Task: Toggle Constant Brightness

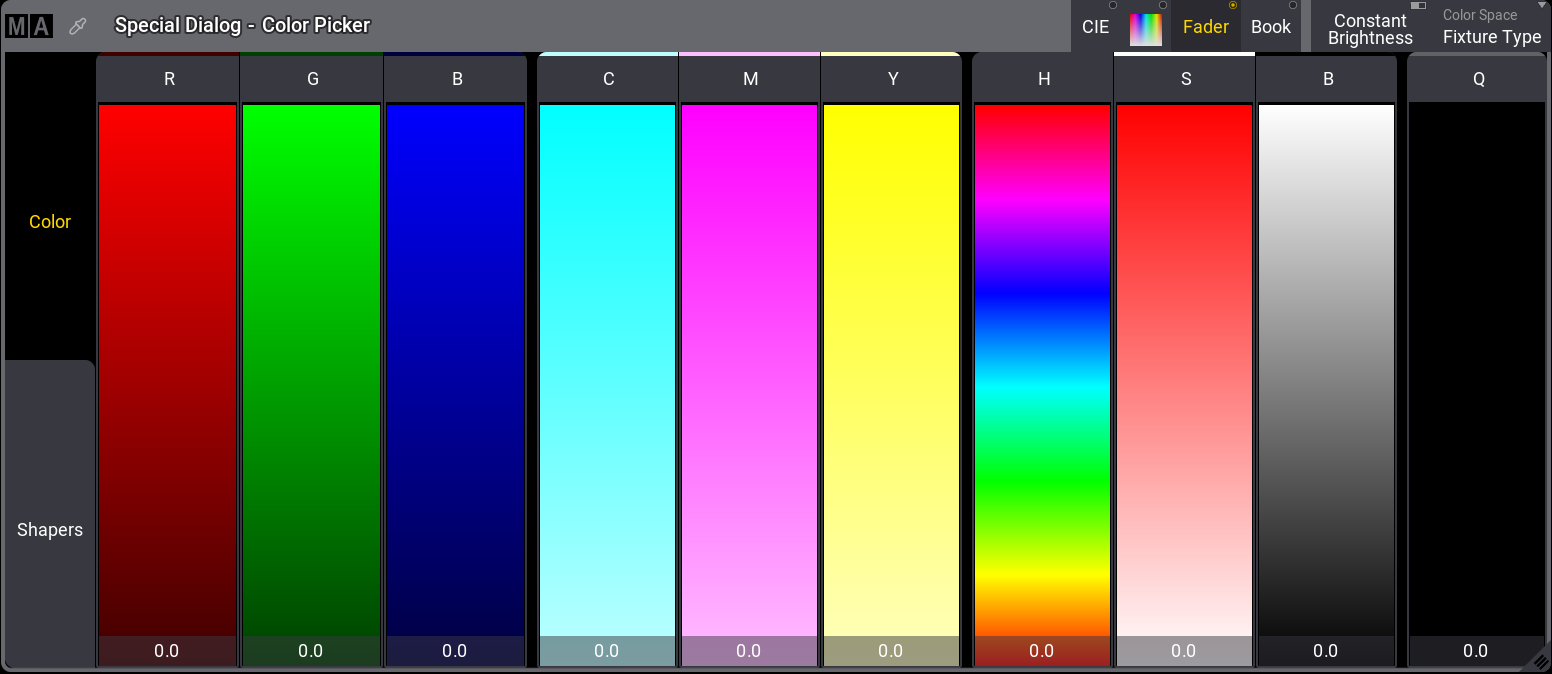Action: (1370, 29)
